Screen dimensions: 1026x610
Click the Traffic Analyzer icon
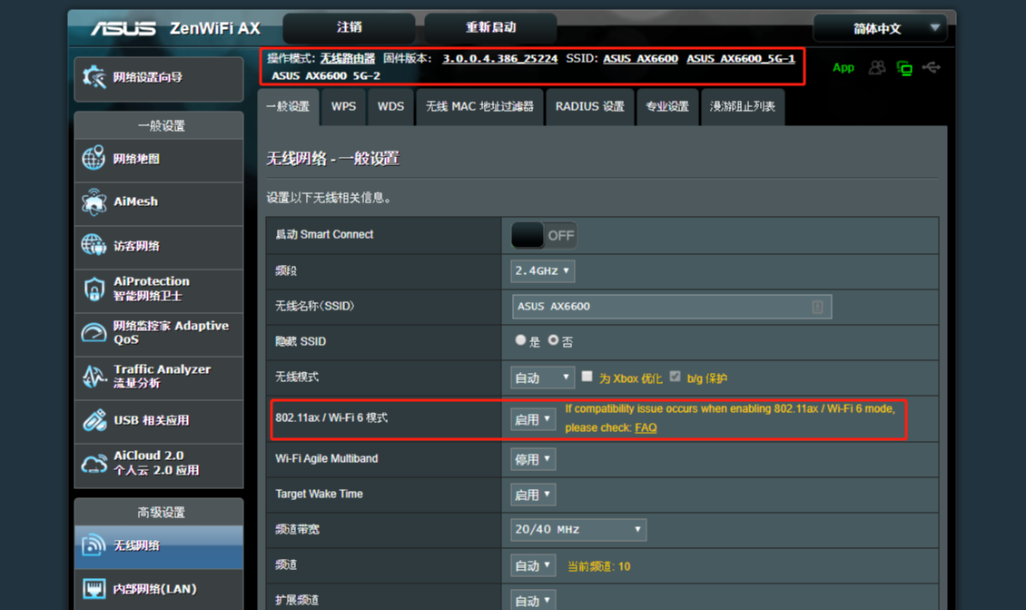[94, 376]
